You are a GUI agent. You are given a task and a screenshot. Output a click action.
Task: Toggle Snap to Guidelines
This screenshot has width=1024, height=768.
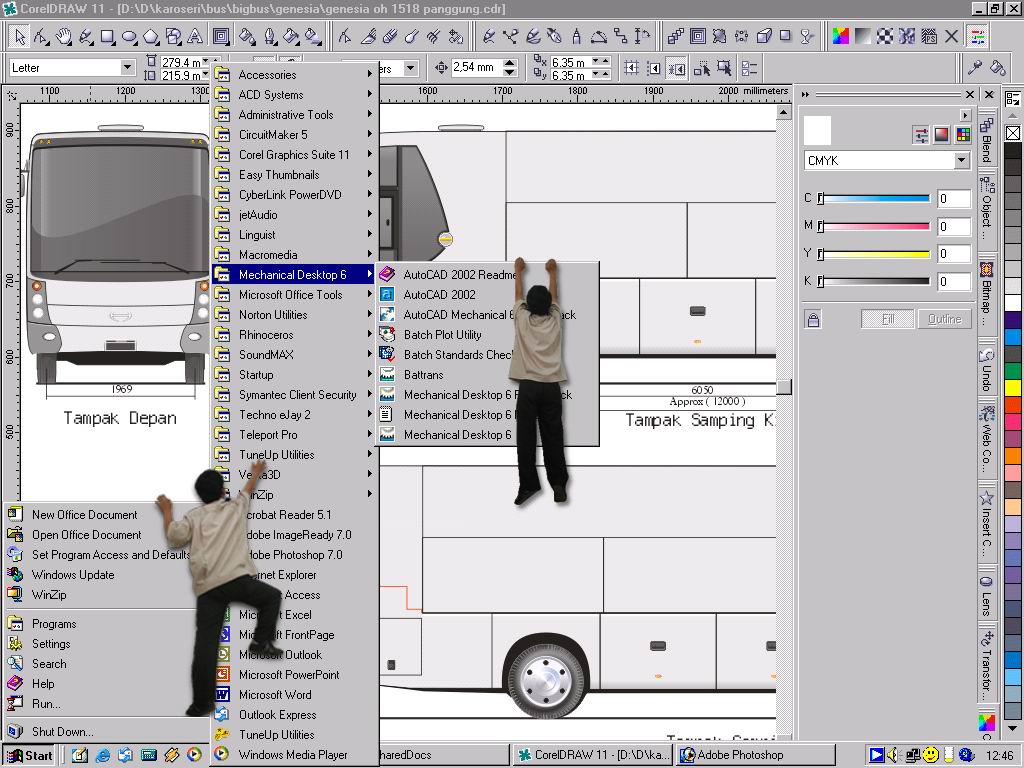pyautogui.click(x=654, y=68)
